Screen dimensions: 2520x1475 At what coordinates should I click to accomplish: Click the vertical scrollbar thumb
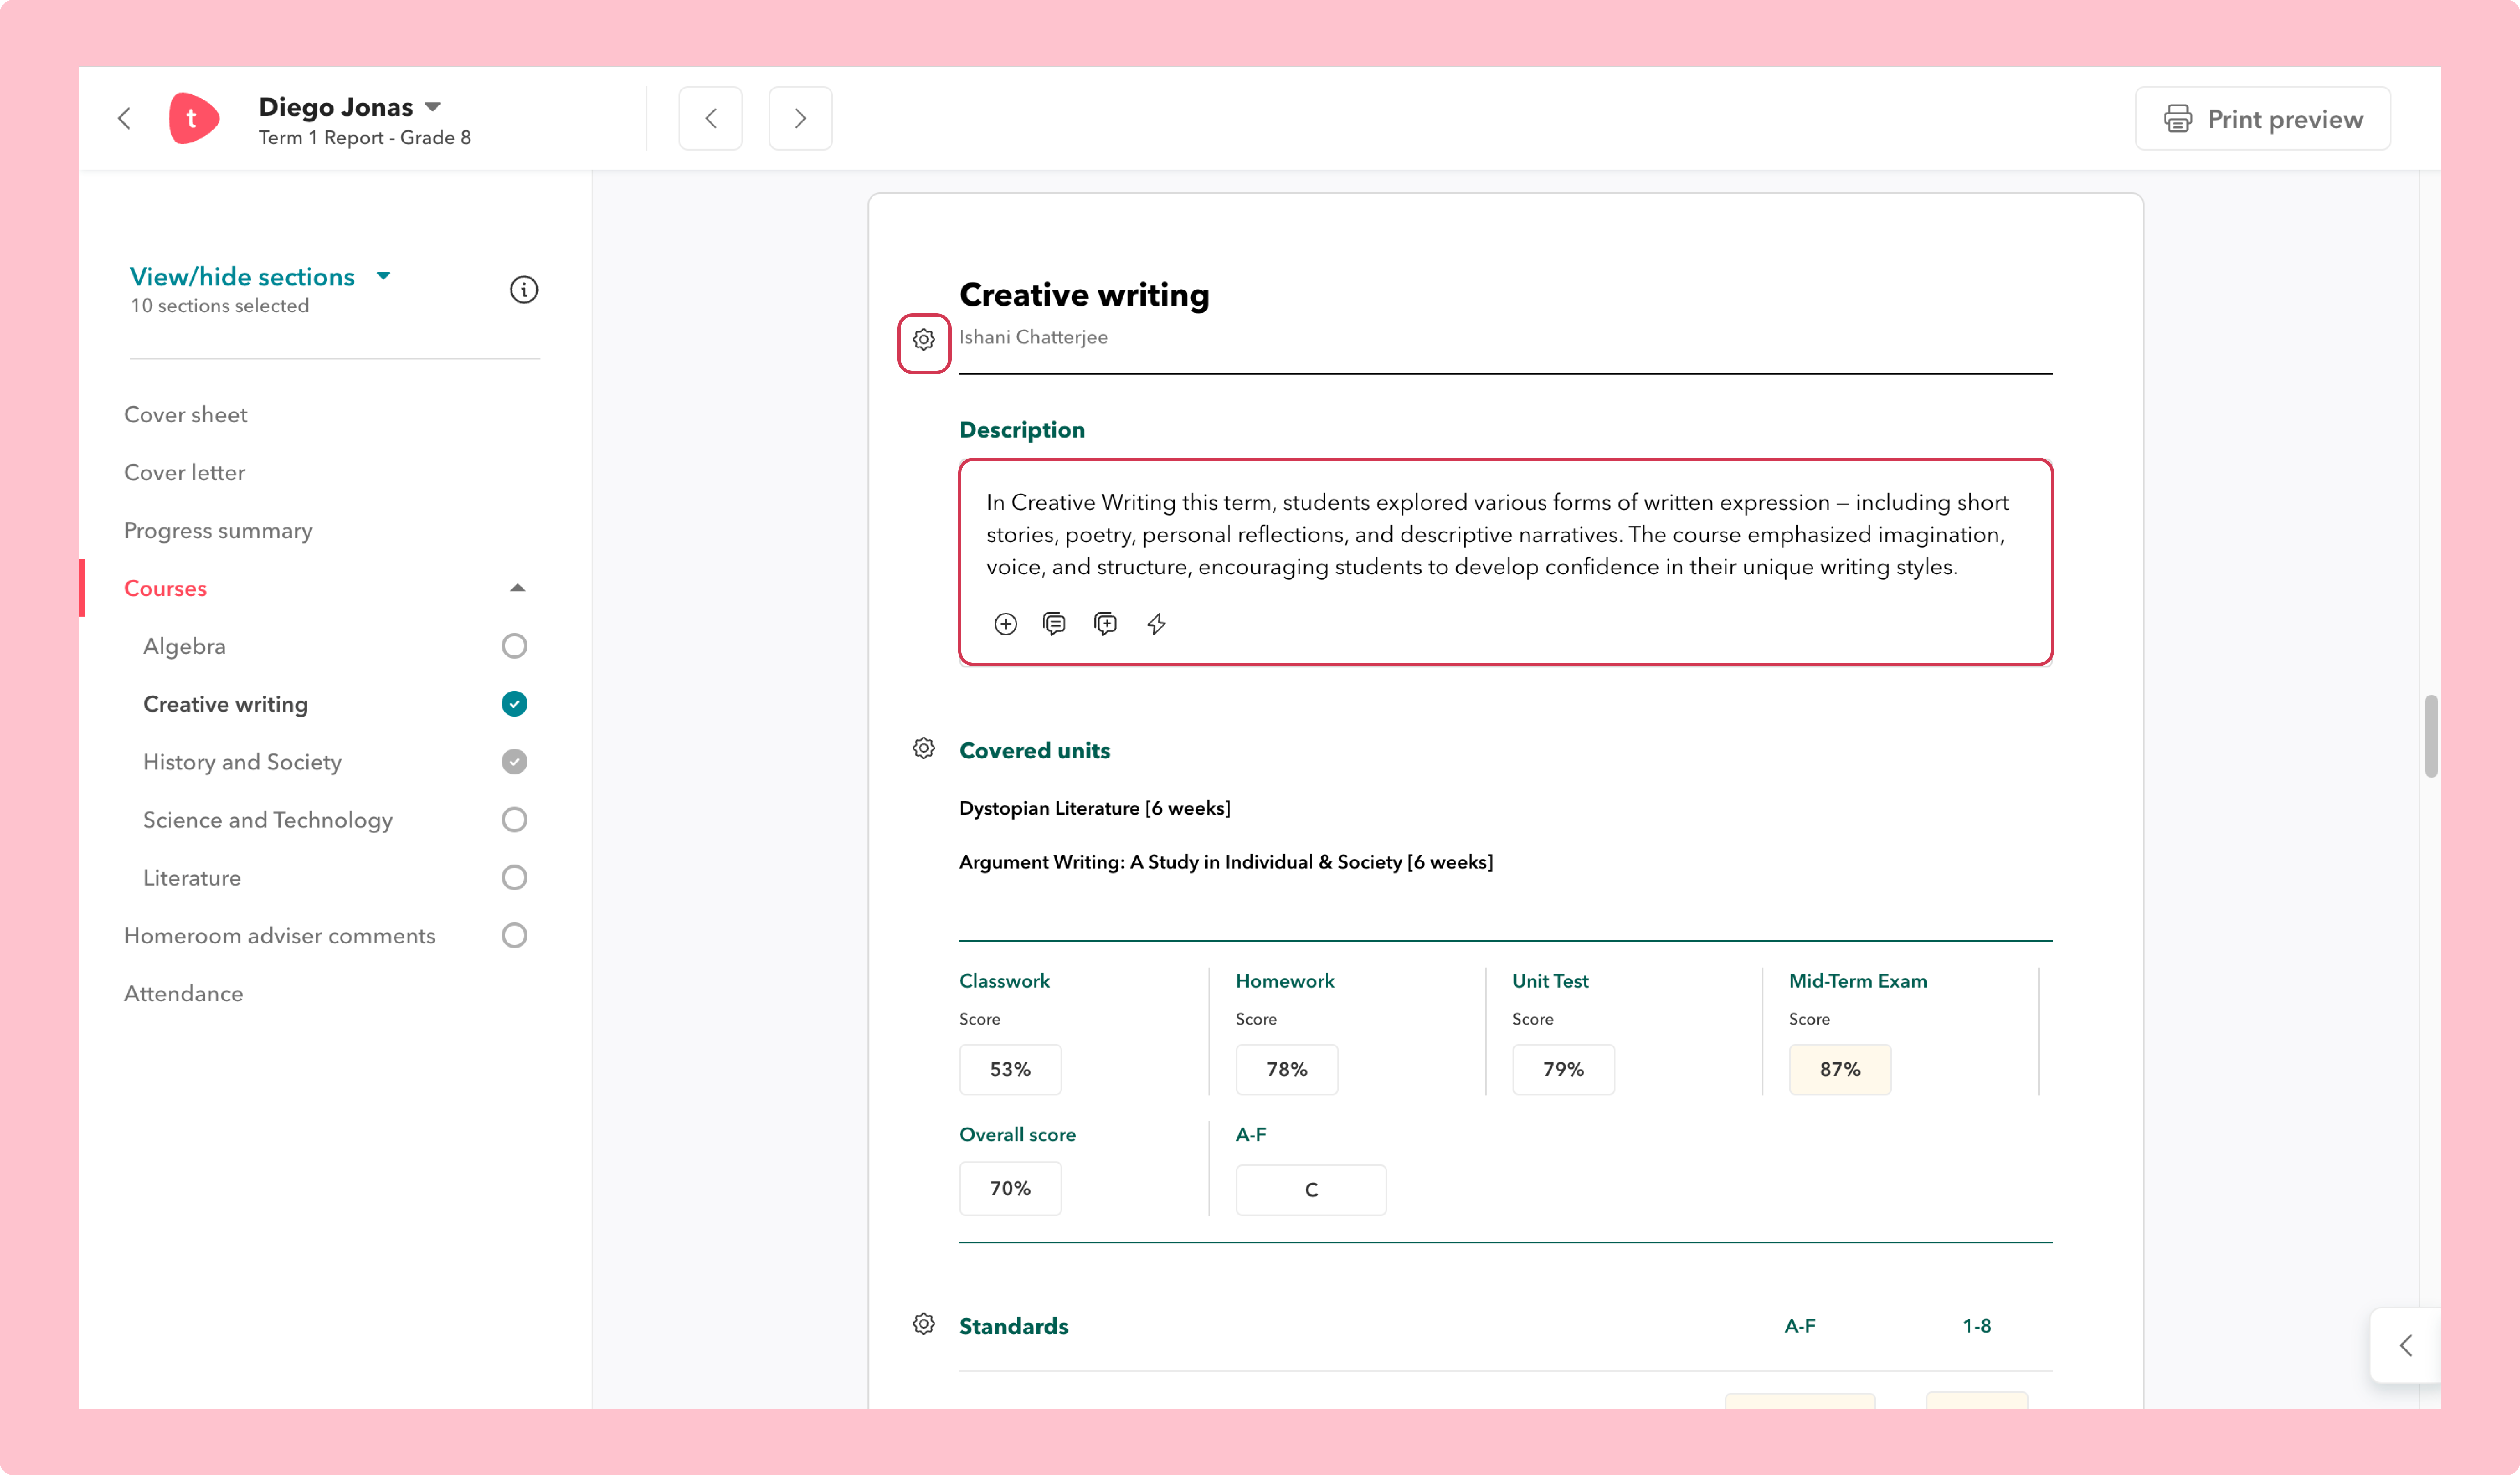point(2430,736)
